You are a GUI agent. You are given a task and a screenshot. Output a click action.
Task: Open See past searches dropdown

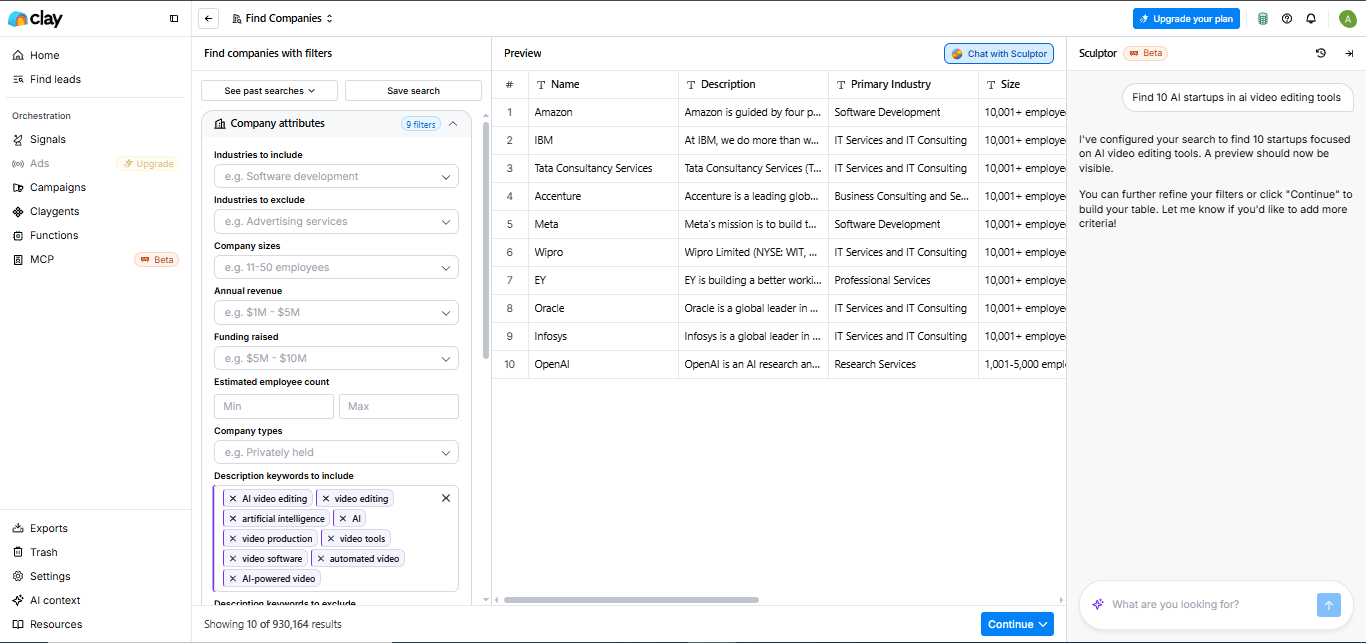click(269, 90)
